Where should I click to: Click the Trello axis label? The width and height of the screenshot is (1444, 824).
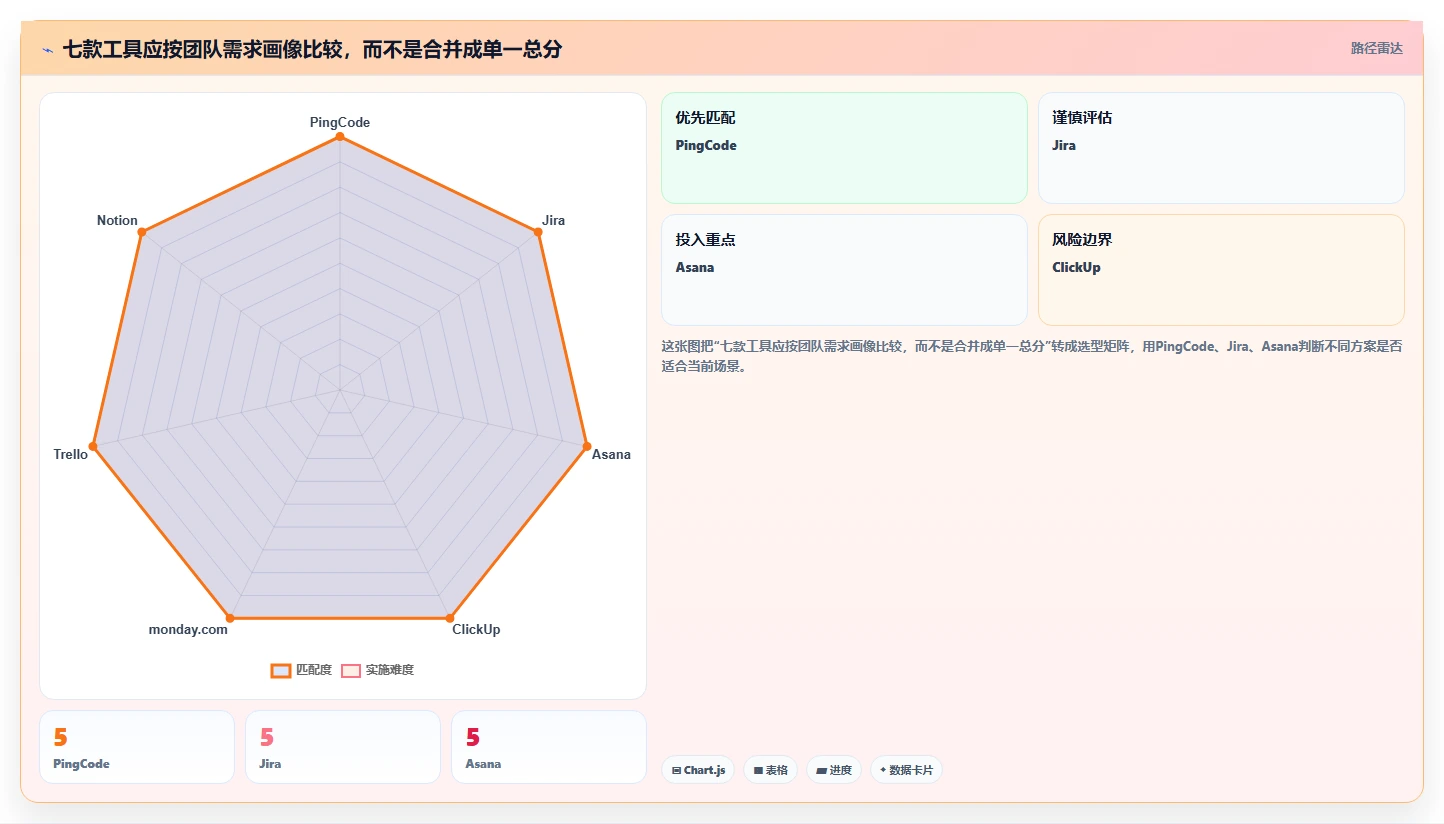coord(71,454)
